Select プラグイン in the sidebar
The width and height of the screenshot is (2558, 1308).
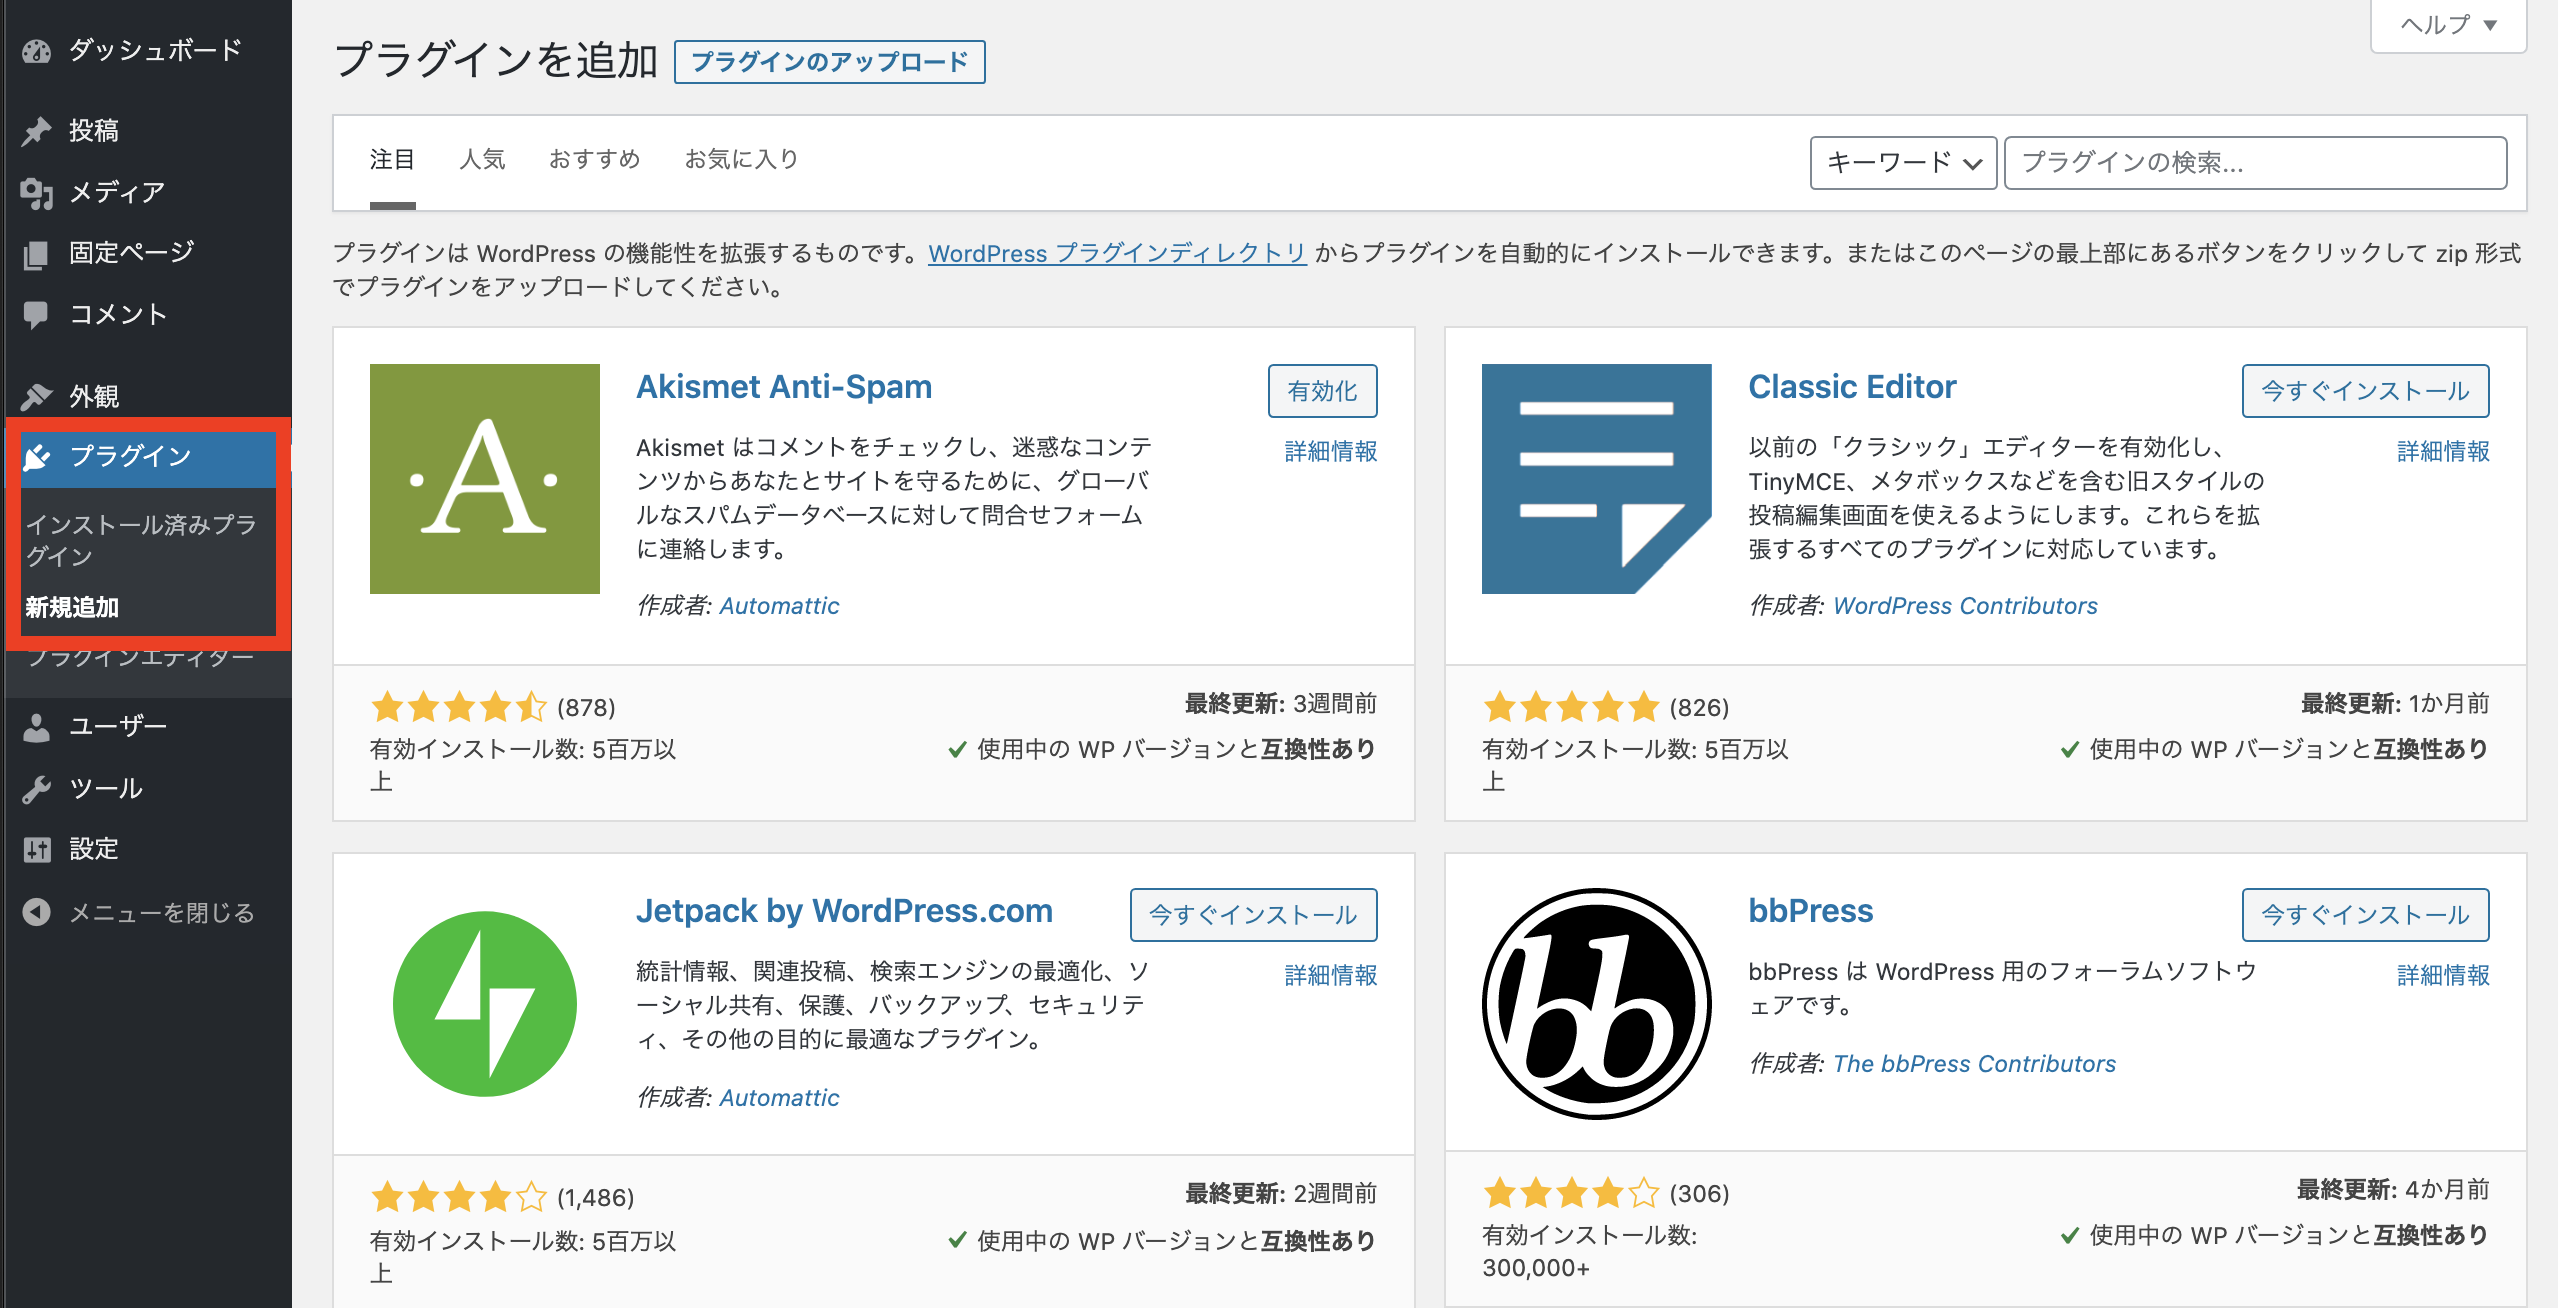pos(148,457)
